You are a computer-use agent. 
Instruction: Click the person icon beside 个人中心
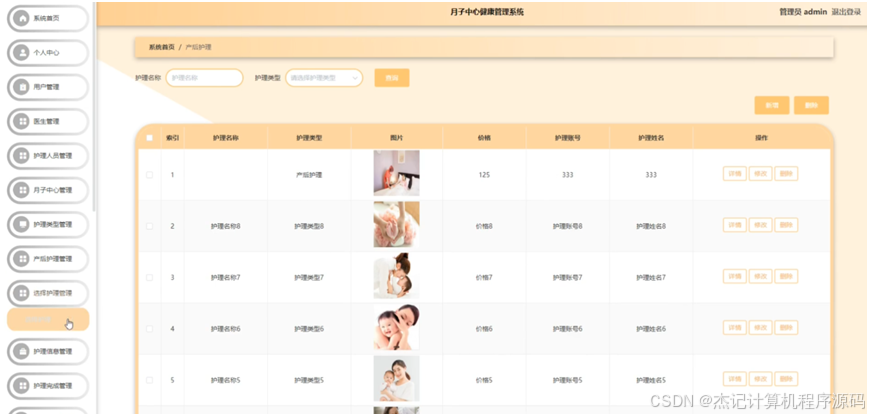[22, 53]
